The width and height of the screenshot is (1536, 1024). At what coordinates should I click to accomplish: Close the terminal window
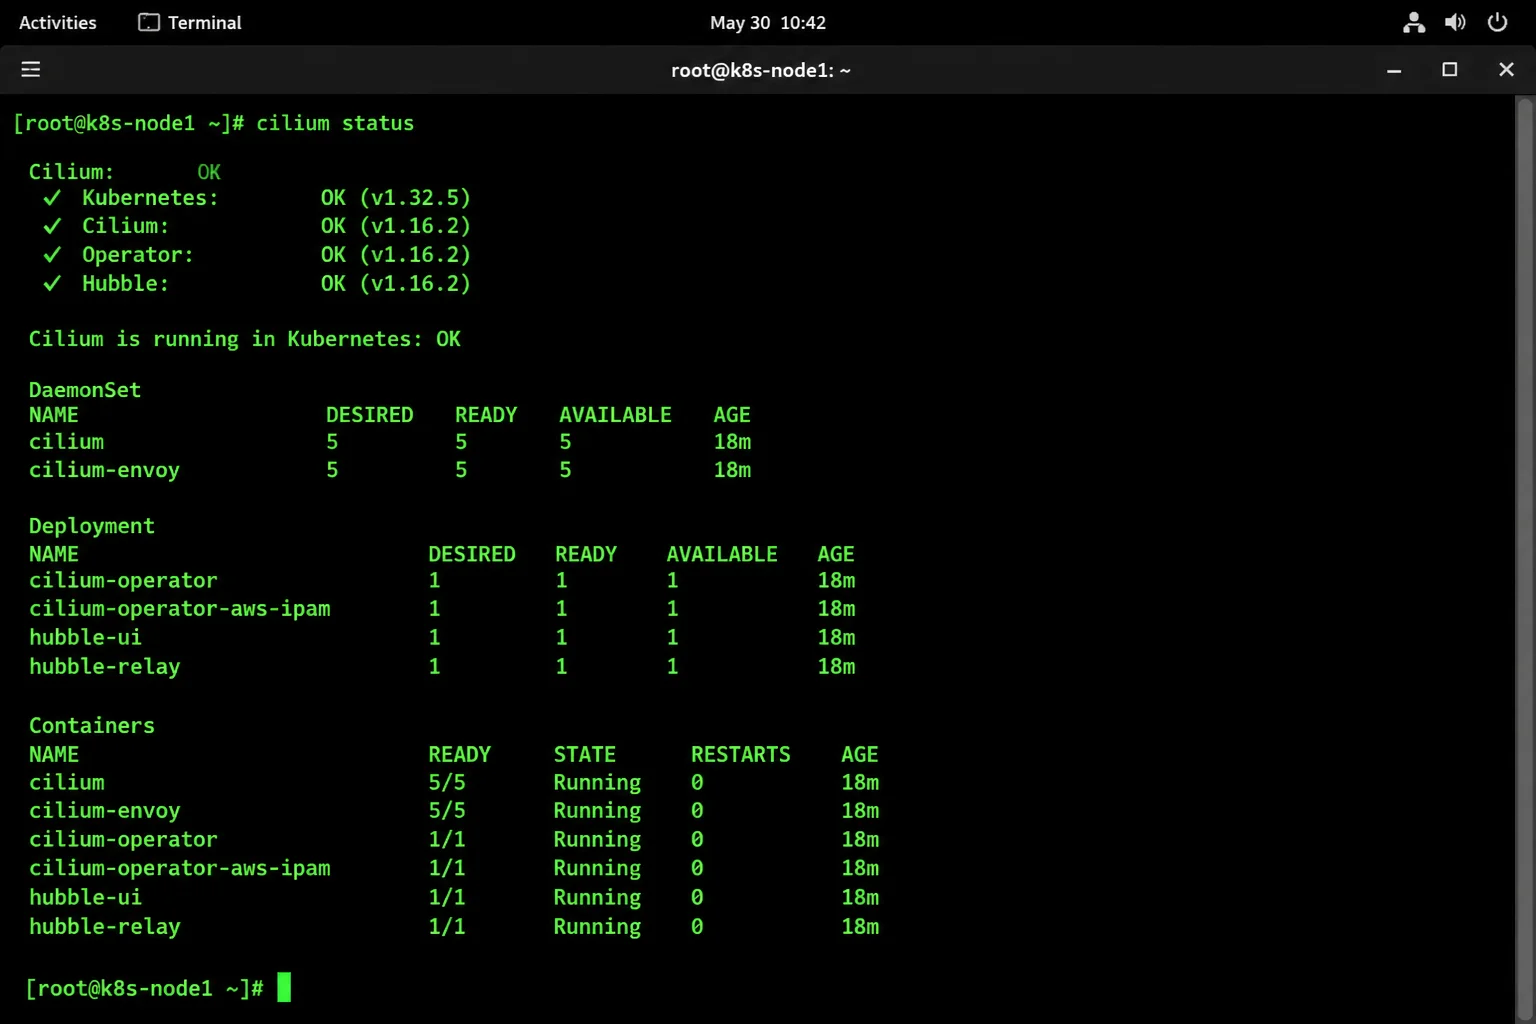(1506, 69)
